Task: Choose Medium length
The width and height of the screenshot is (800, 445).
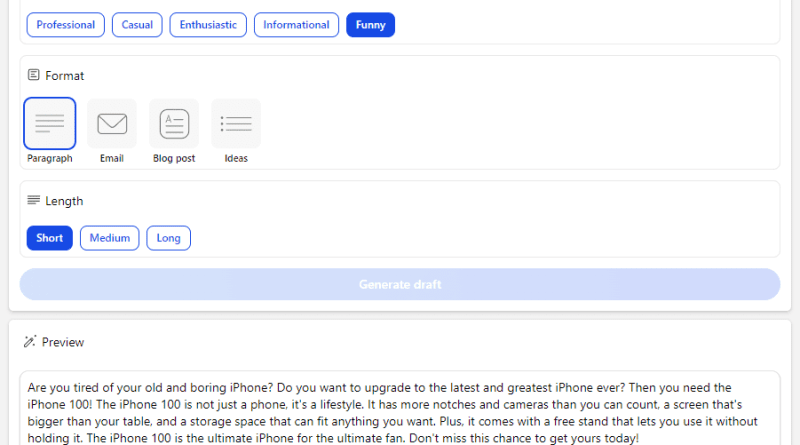Action: tap(110, 238)
